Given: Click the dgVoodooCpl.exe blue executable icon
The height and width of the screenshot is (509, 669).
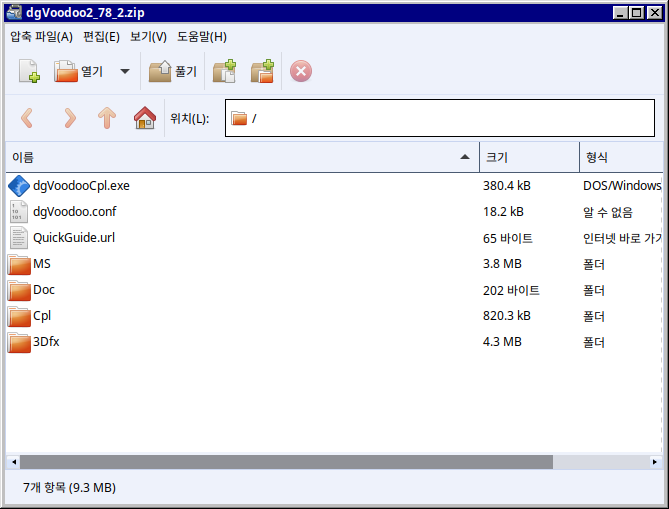Looking at the screenshot, I should (19, 186).
